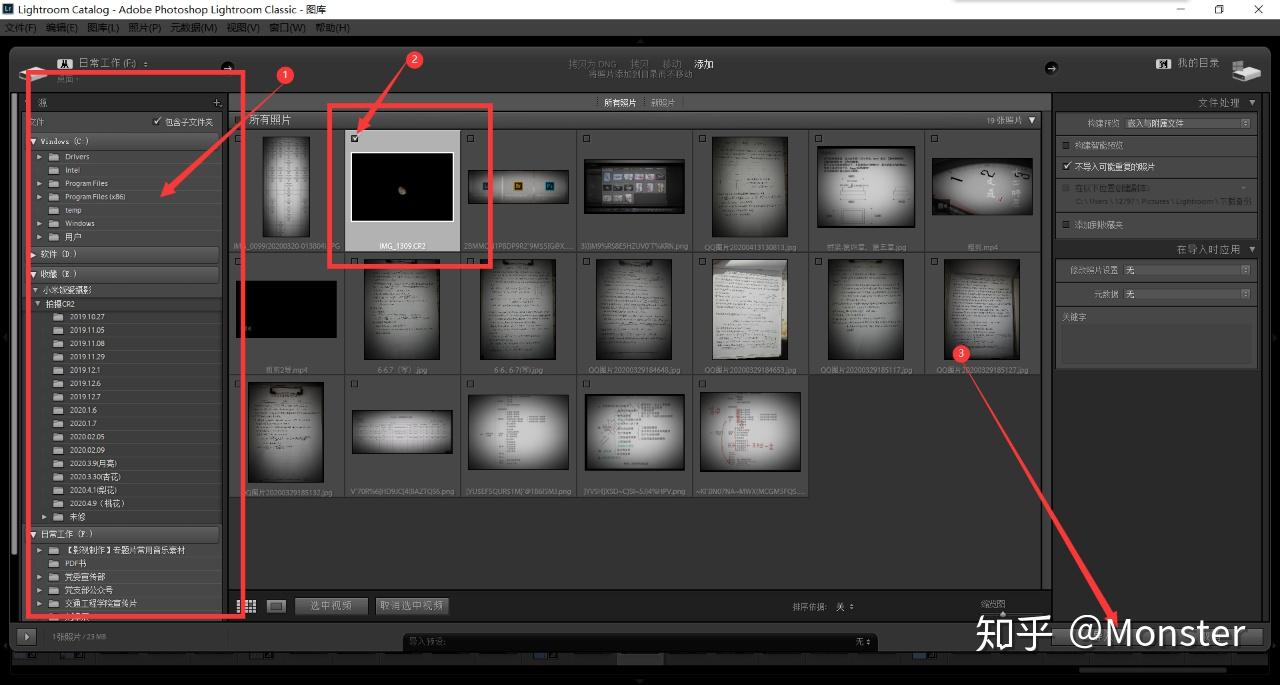Click the grid view icon below thumbnails
The width and height of the screenshot is (1280, 685).
tap(245, 606)
